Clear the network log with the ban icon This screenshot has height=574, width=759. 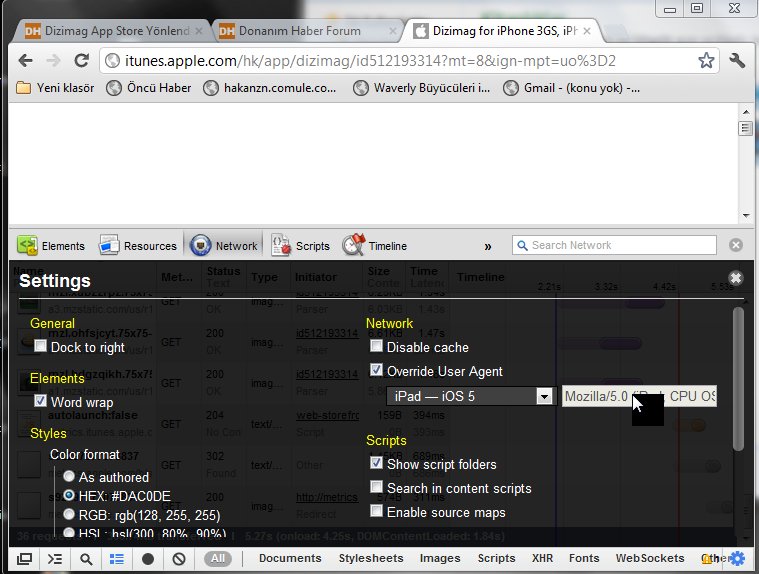(x=179, y=559)
